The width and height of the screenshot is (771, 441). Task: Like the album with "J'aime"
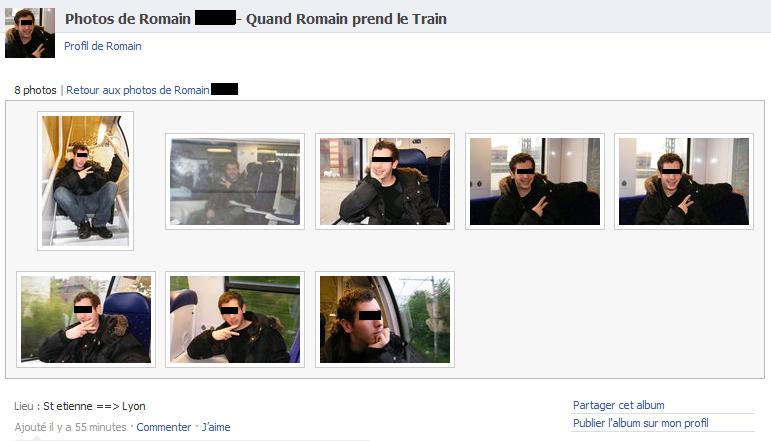point(216,427)
